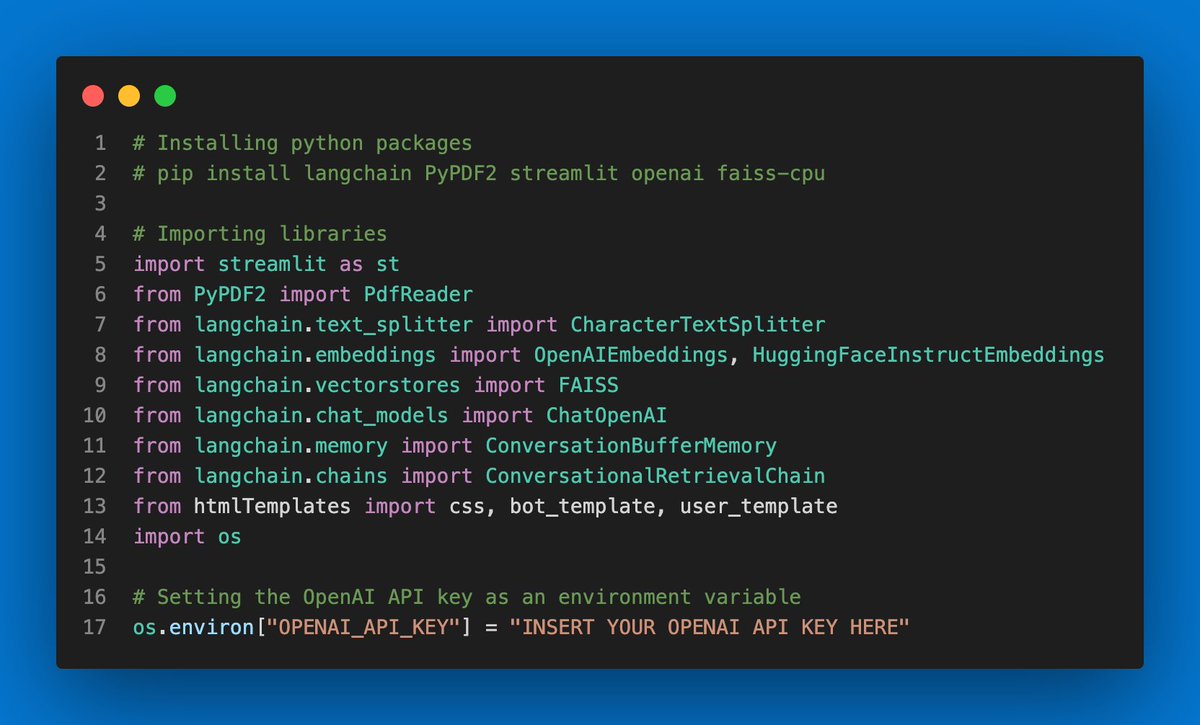The height and width of the screenshot is (725, 1200).
Task: Click line number 17 in the gutter
Action: pyautogui.click(x=94, y=627)
